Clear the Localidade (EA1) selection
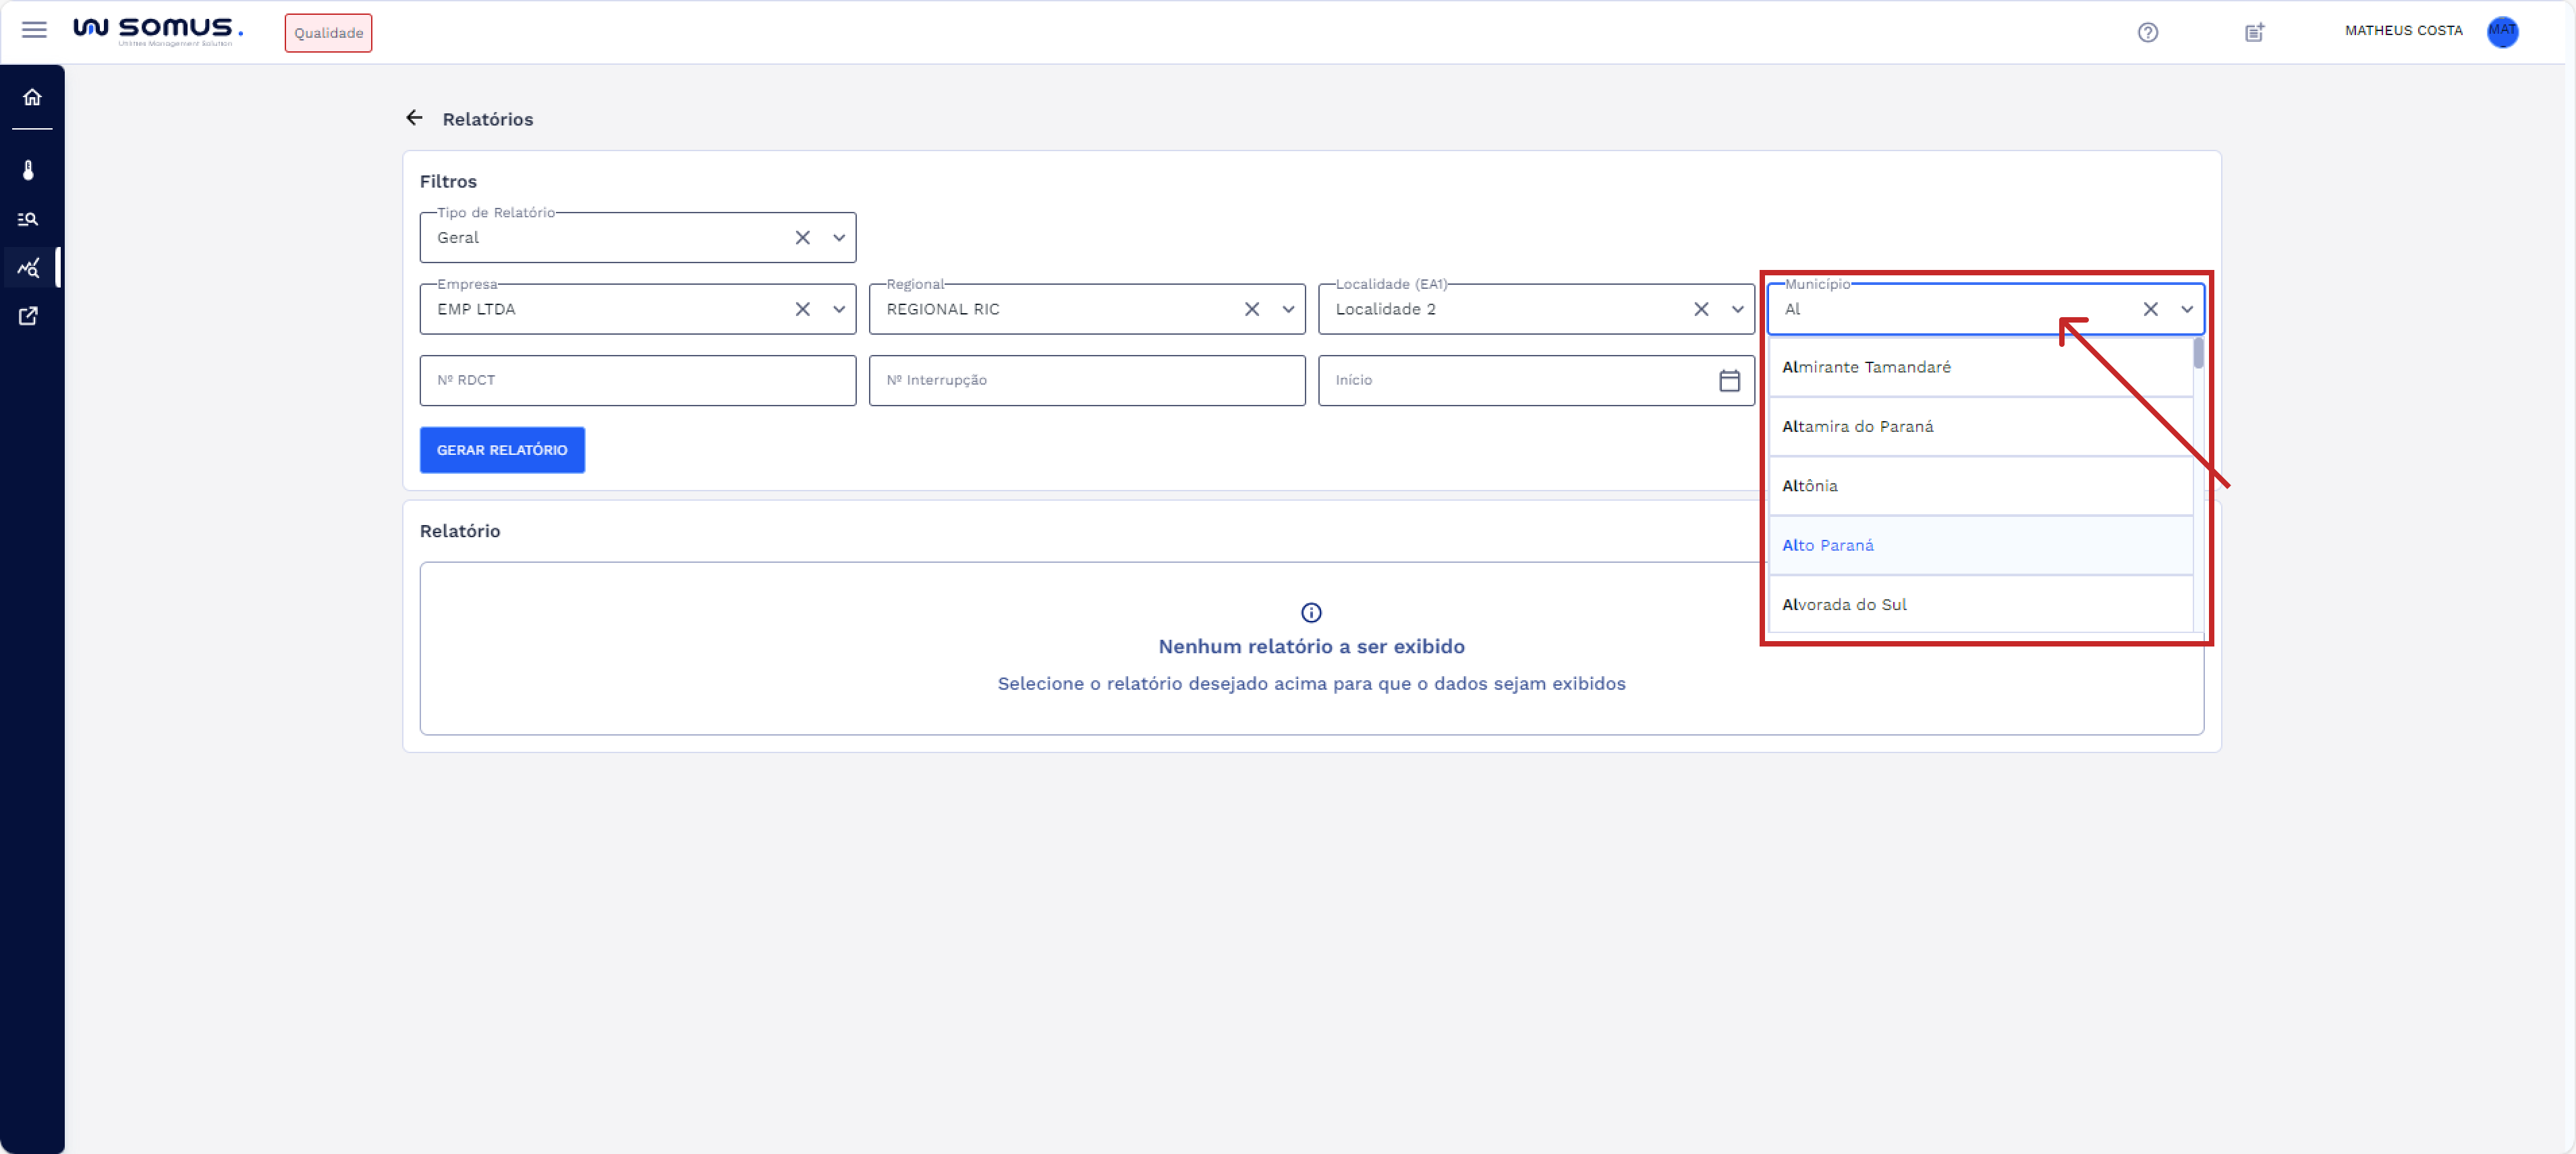The width and height of the screenshot is (2576, 1154). [1700, 309]
